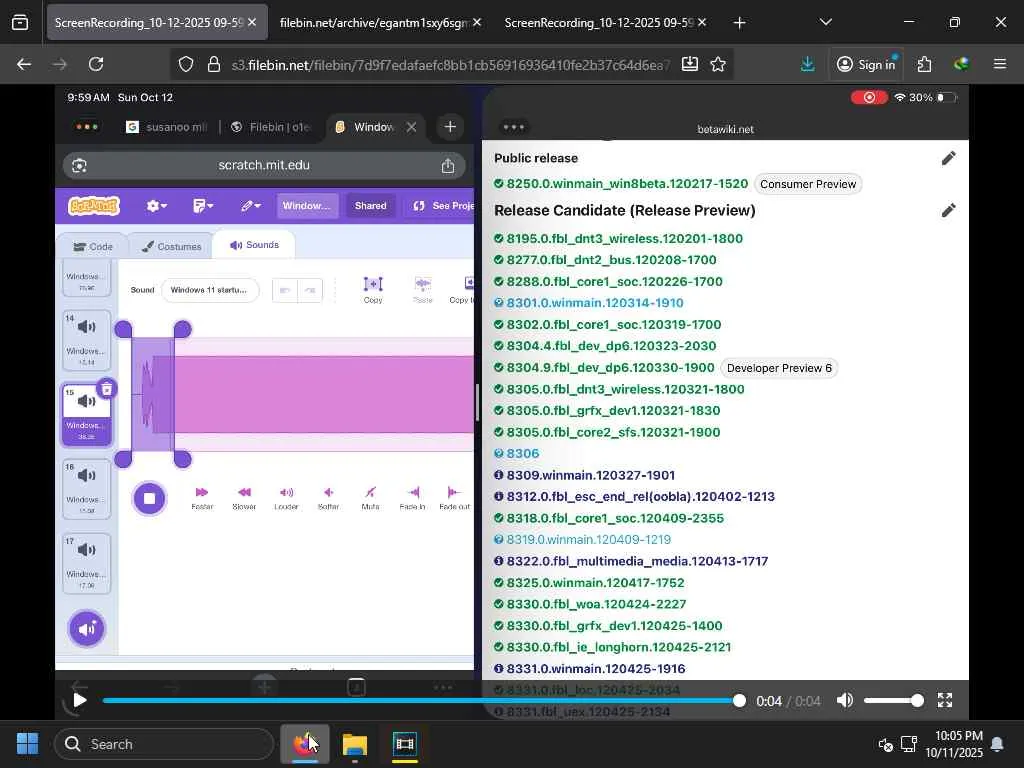Image resolution: width=1024 pixels, height=768 pixels.
Task: Open Firefox View tab overview icon
Action: coord(20,23)
